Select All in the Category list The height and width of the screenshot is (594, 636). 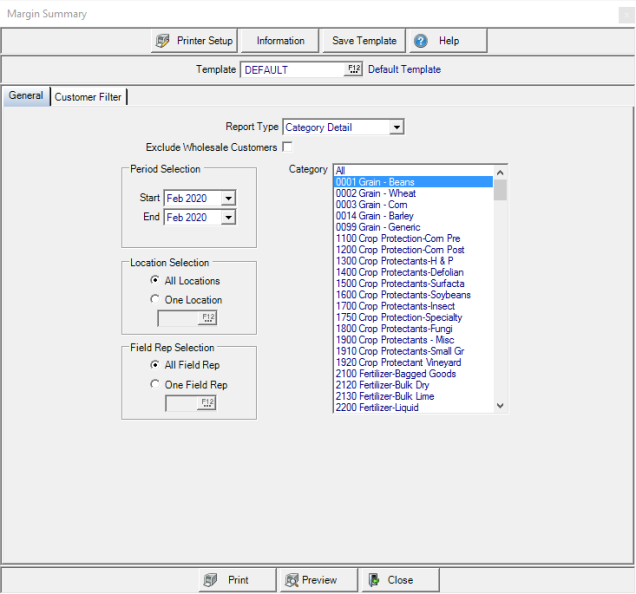413,170
